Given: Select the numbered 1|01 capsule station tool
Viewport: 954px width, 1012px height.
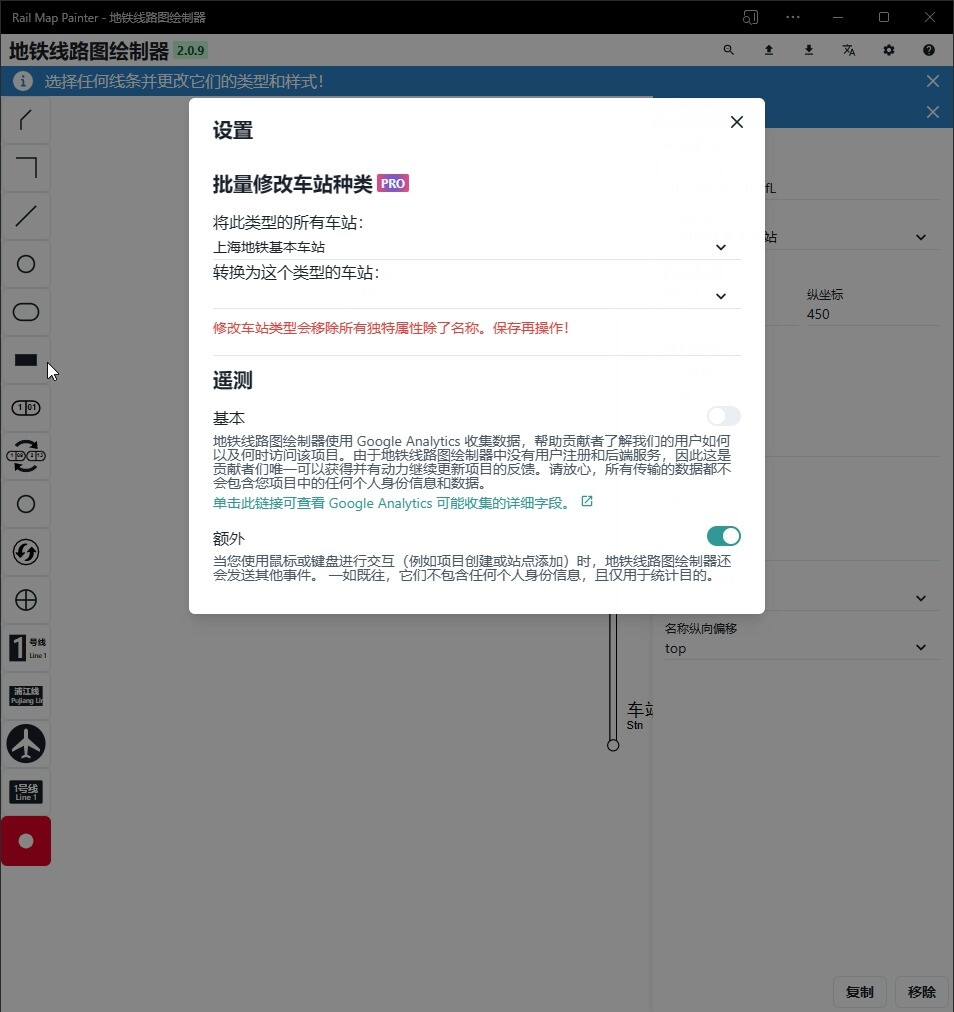Looking at the screenshot, I should click(26, 408).
